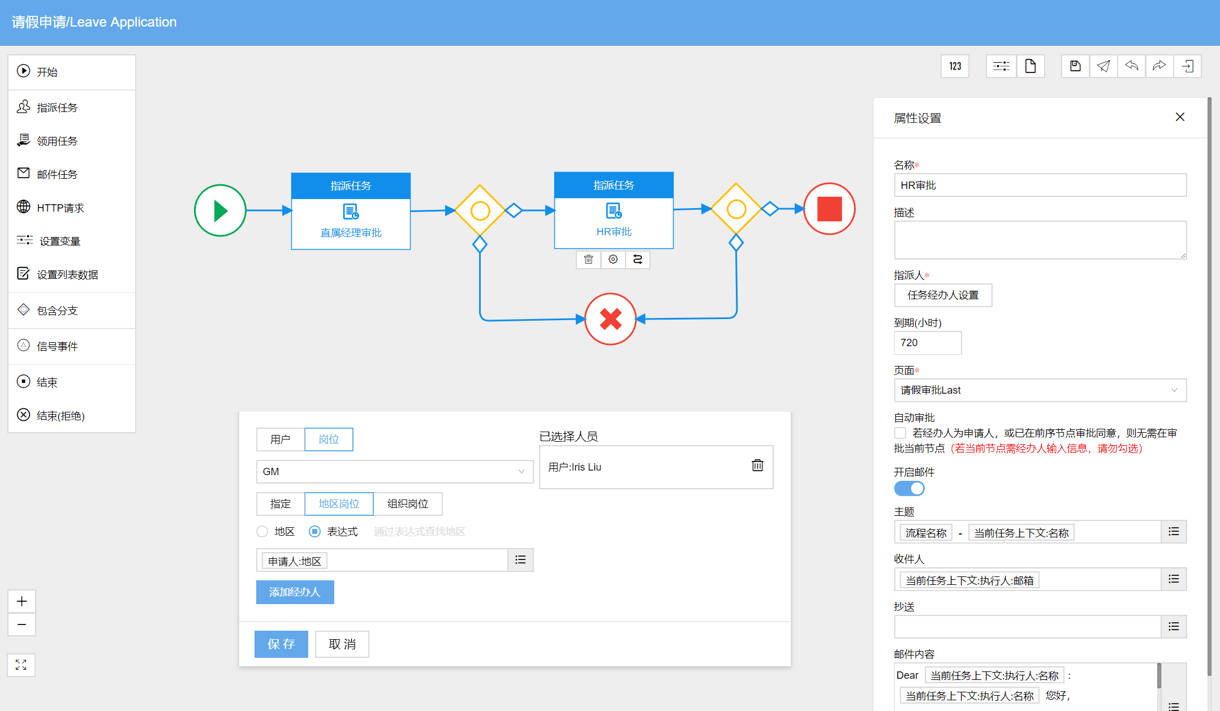This screenshot has width=1220, height=711.
Task: Click the 名称 field containing HR审批
Action: point(1040,185)
